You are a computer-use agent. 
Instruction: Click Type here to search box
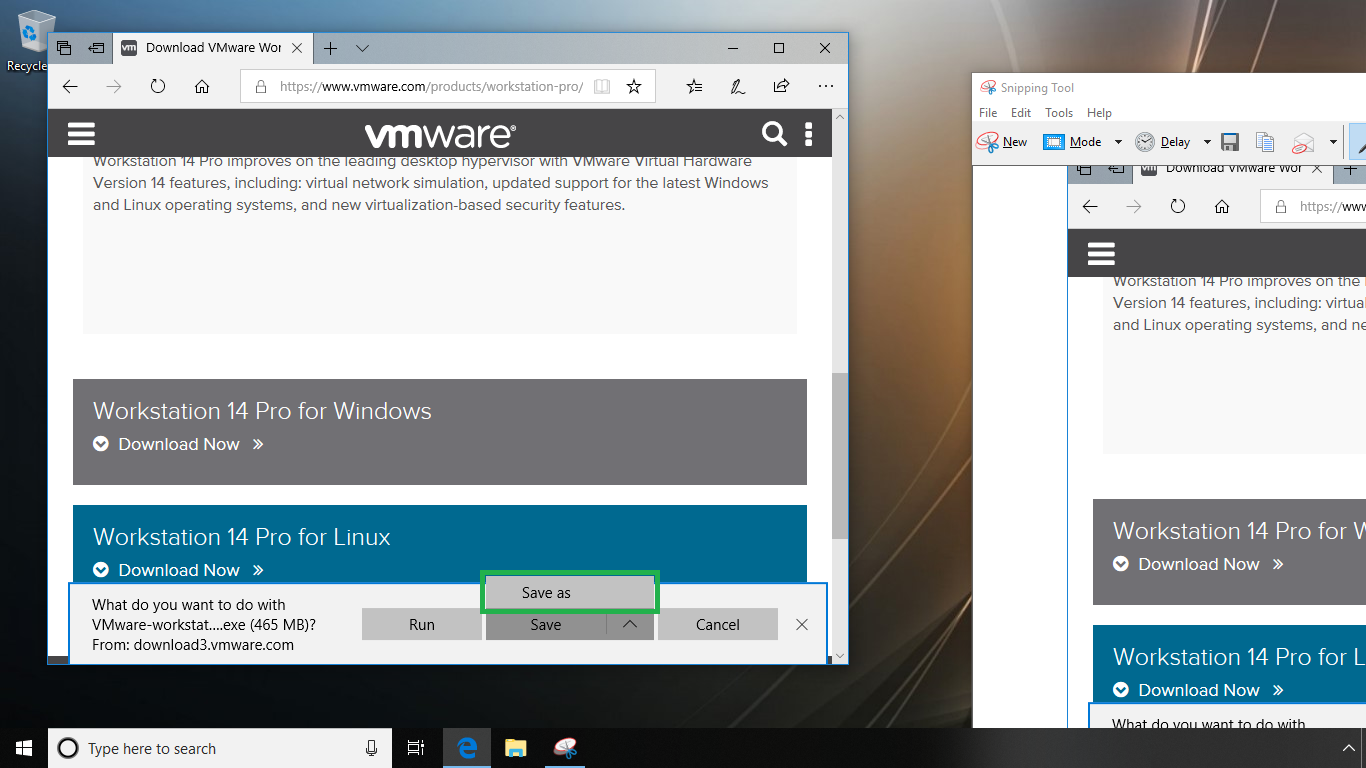(220, 748)
